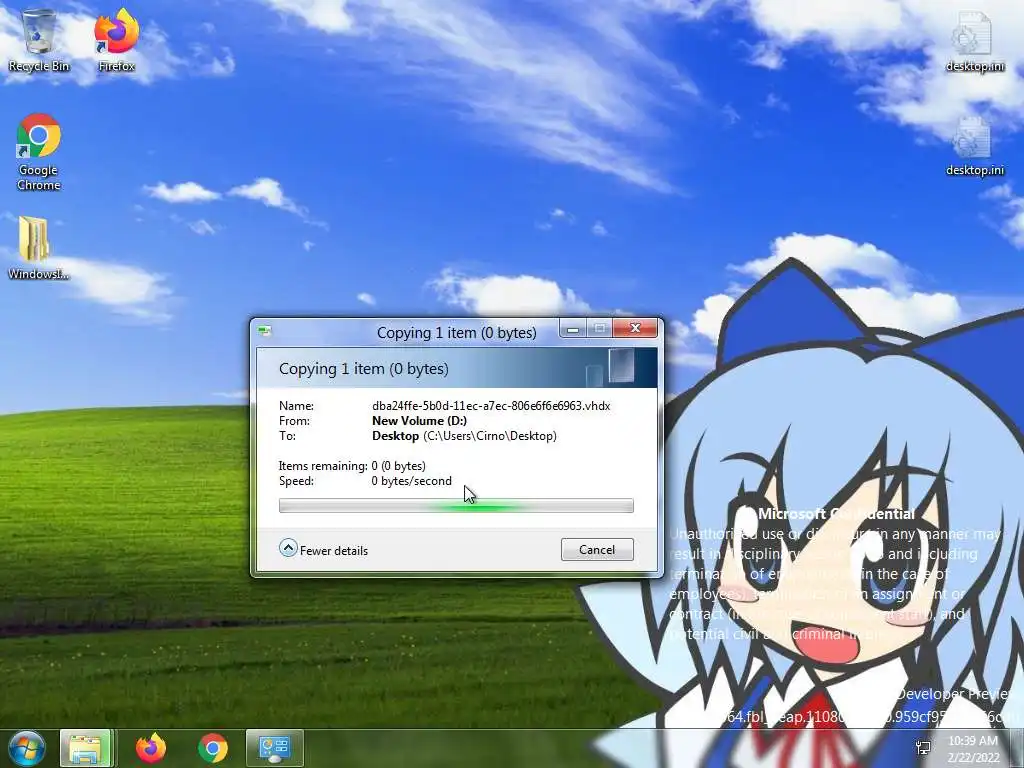Select the Google Chrome desktop shortcut
The width and height of the screenshot is (1024, 768).
(39, 152)
